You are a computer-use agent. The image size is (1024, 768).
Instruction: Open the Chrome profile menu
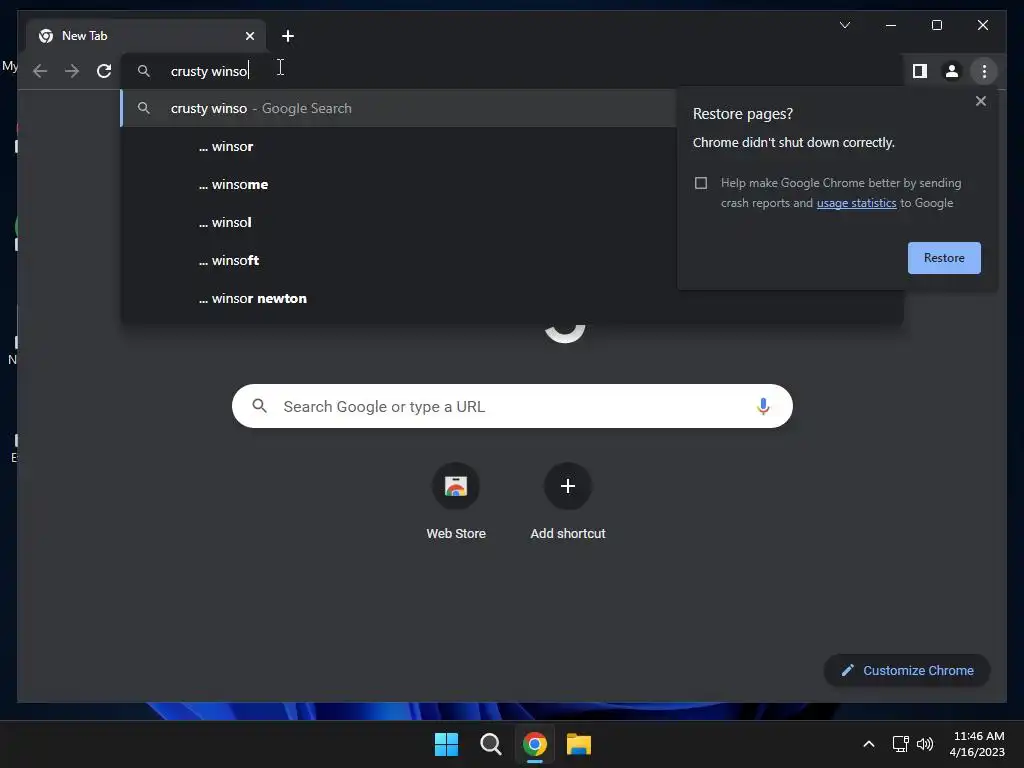[x=952, y=71]
